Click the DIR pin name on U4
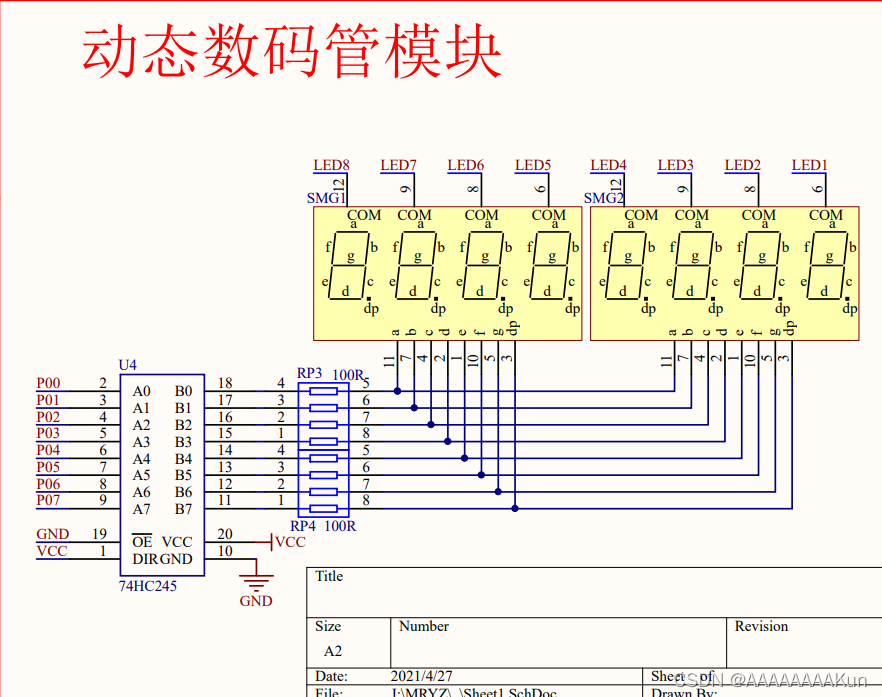Screen dimensions: 882x697 tap(145, 559)
